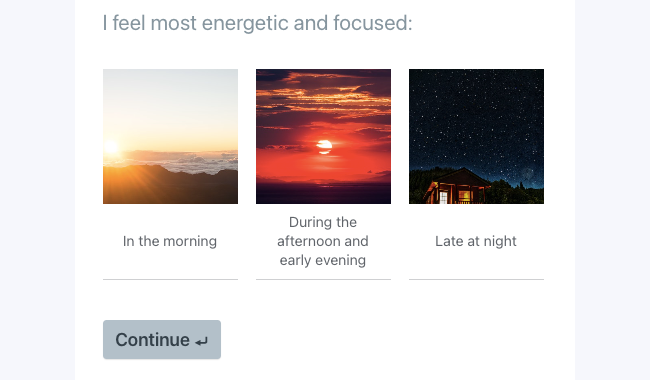Viewport: 650px width, 380px height.
Task: Click the divider line under "In the morning"
Action: (170, 279)
